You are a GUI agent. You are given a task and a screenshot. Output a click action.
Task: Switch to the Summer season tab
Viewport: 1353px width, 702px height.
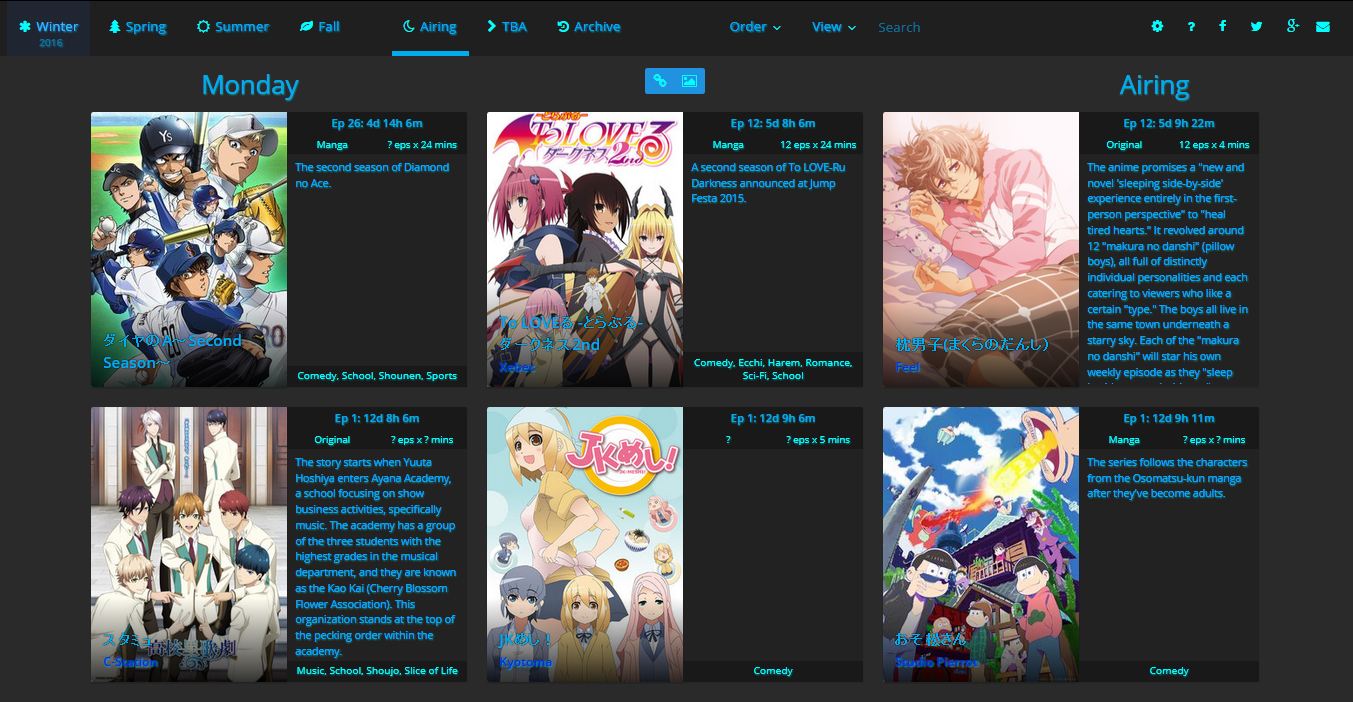click(x=232, y=27)
